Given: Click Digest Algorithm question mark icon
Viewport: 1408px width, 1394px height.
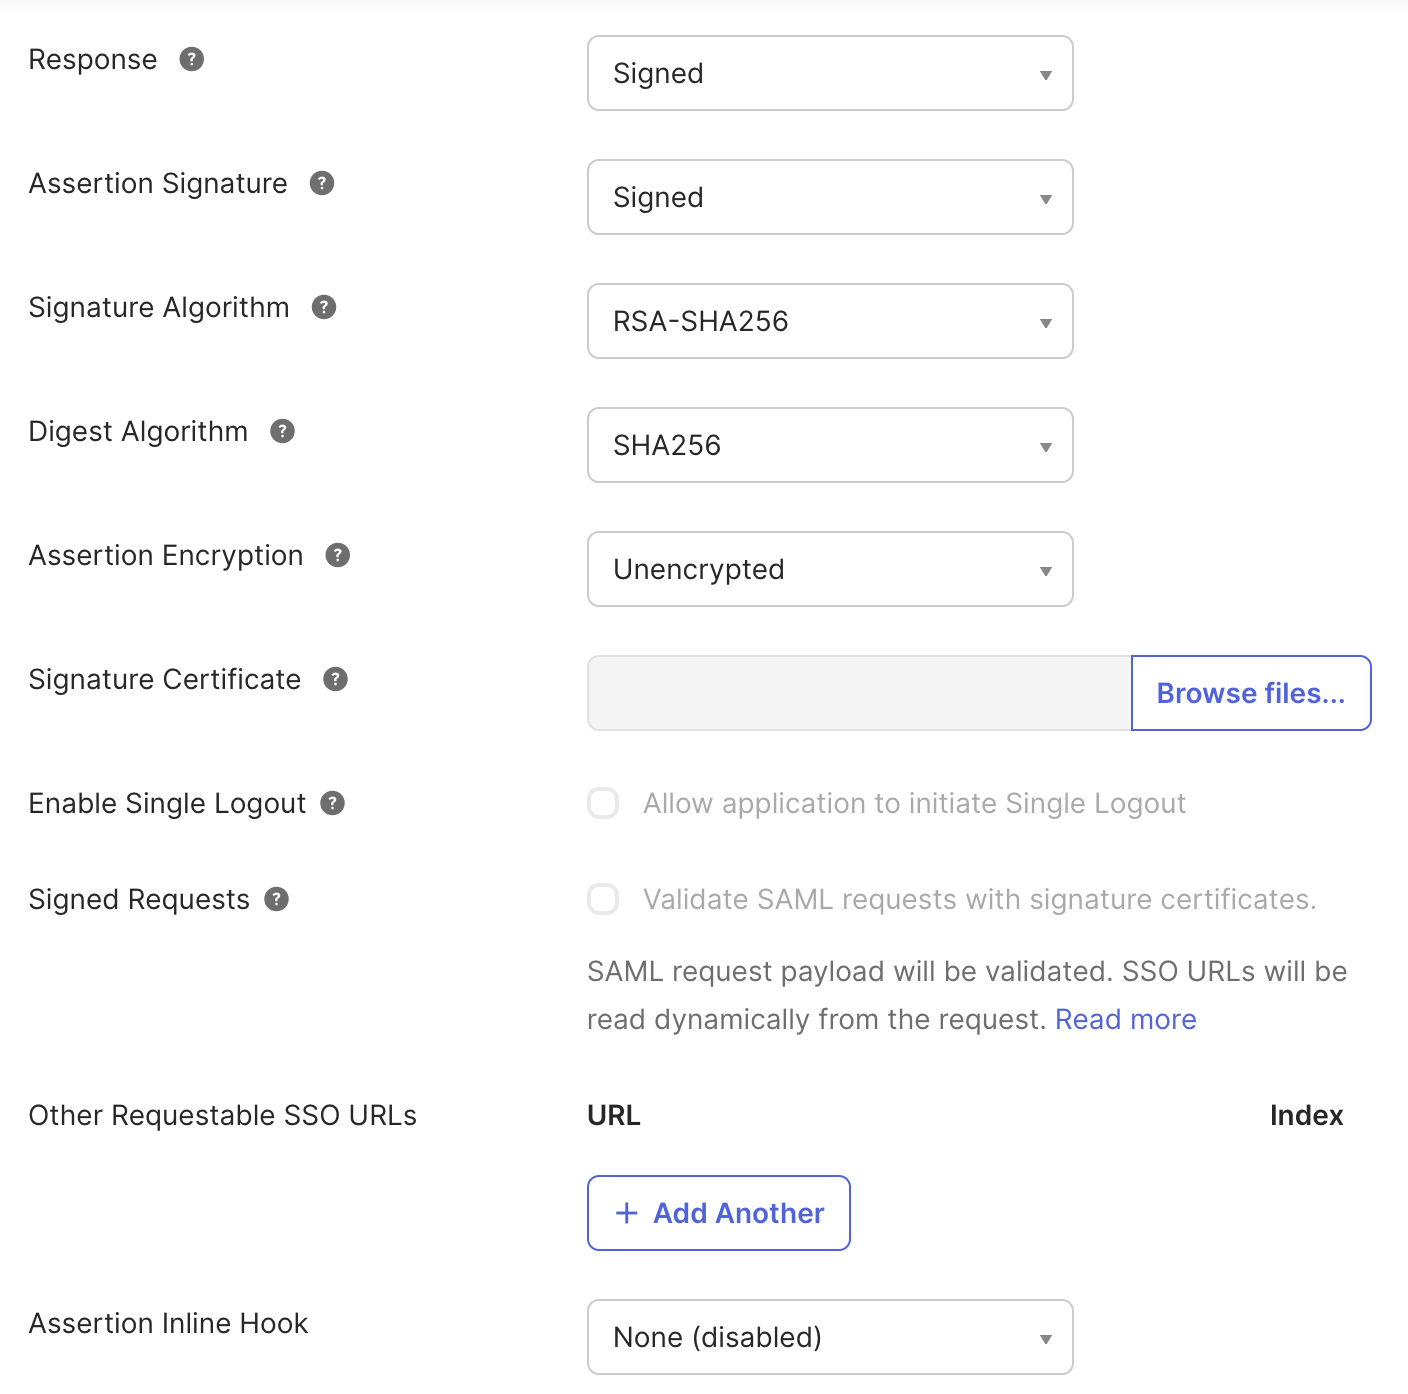Looking at the screenshot, I should coord(283,431).
